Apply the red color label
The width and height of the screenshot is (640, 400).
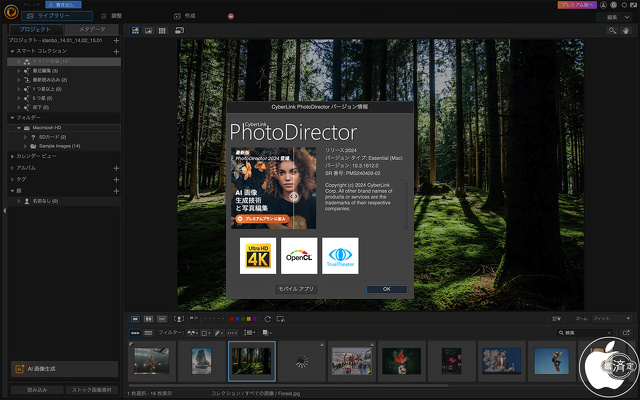click(x=231, y=319)
